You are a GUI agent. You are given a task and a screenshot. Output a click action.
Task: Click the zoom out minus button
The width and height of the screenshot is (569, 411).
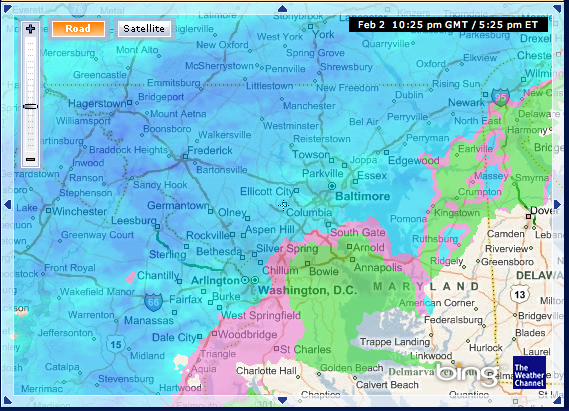point(30,159)
